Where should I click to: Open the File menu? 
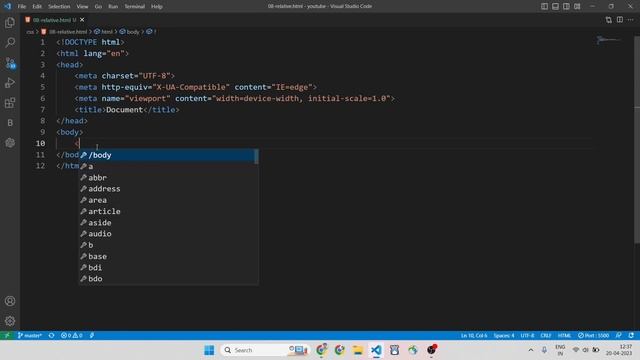point(22,7)
